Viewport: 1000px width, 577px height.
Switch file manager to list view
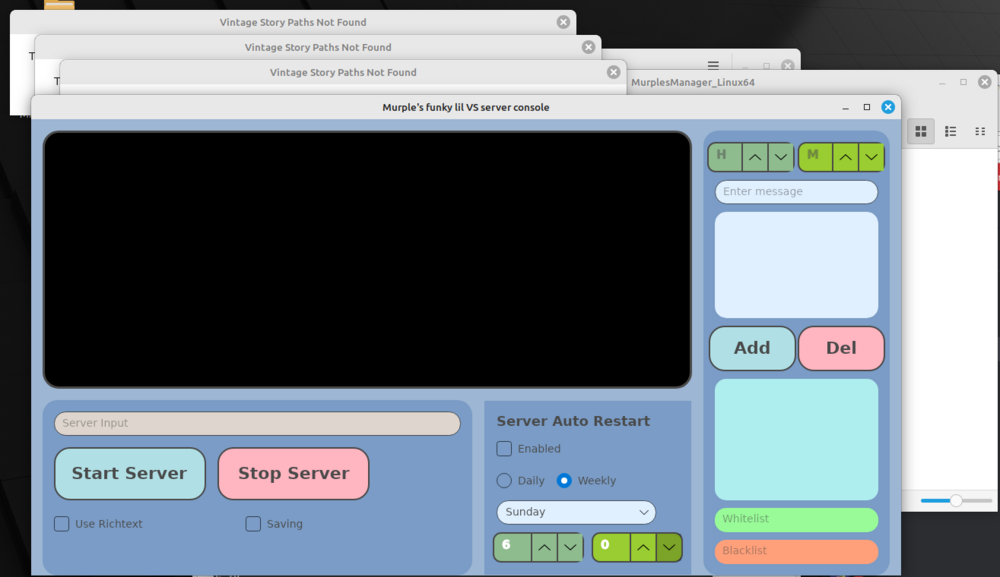tap(951, 131)
